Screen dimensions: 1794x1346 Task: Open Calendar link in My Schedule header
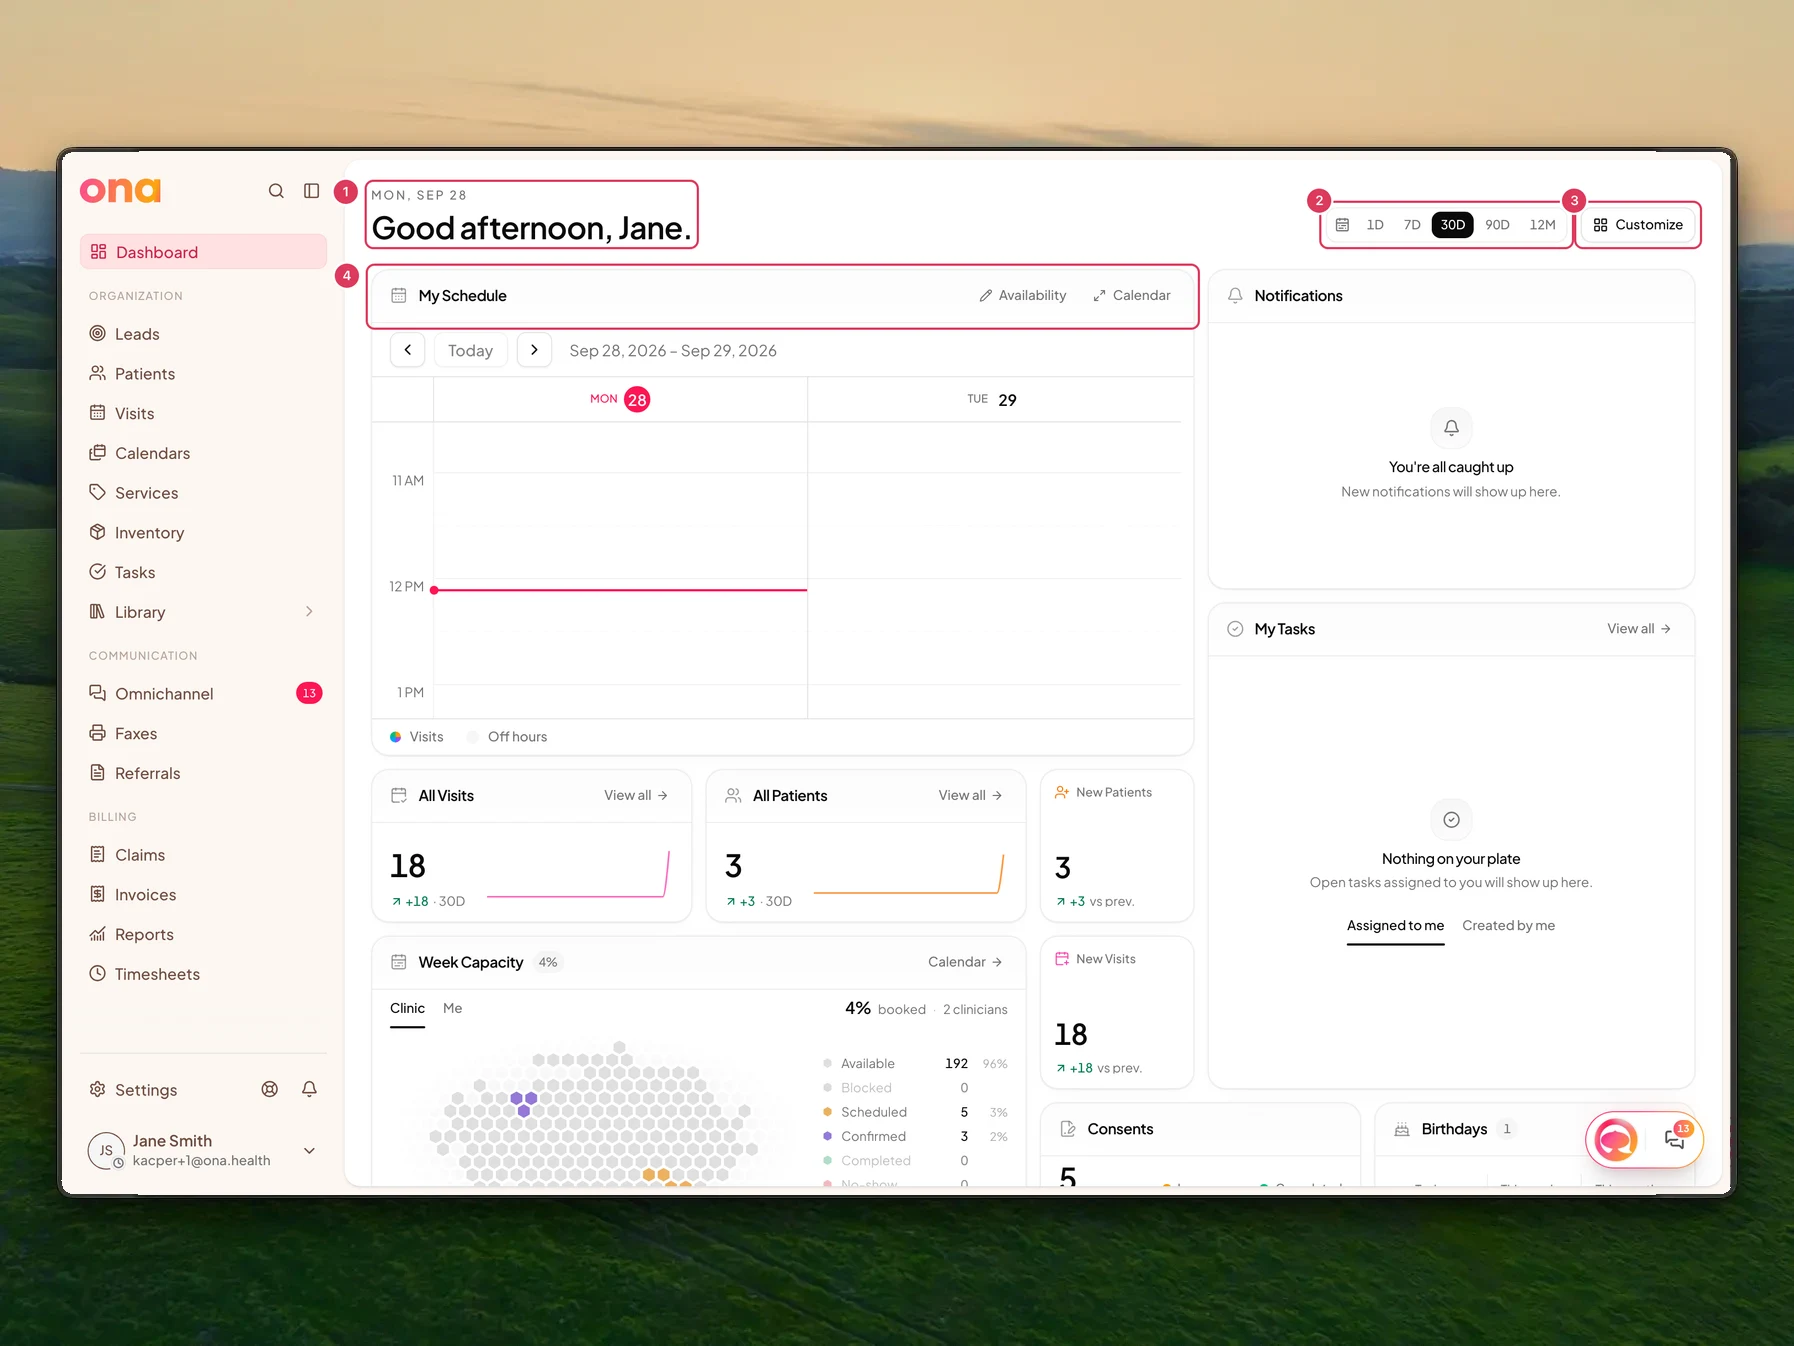pos(1132,296)
